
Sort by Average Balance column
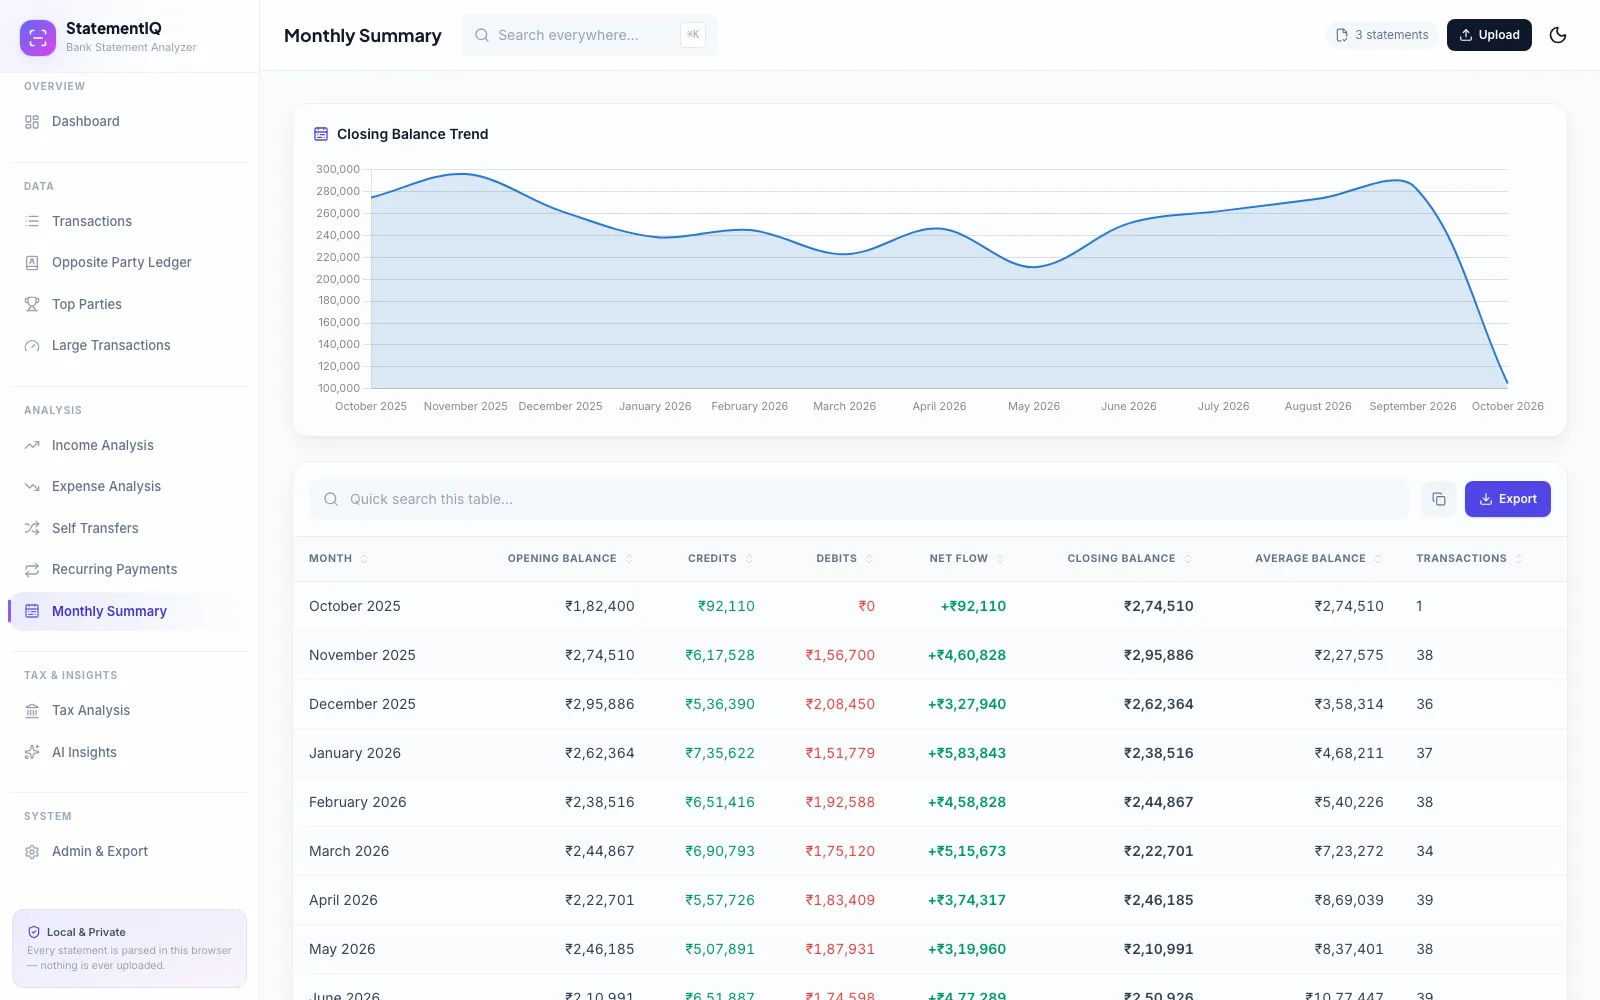pos(1319,559)
